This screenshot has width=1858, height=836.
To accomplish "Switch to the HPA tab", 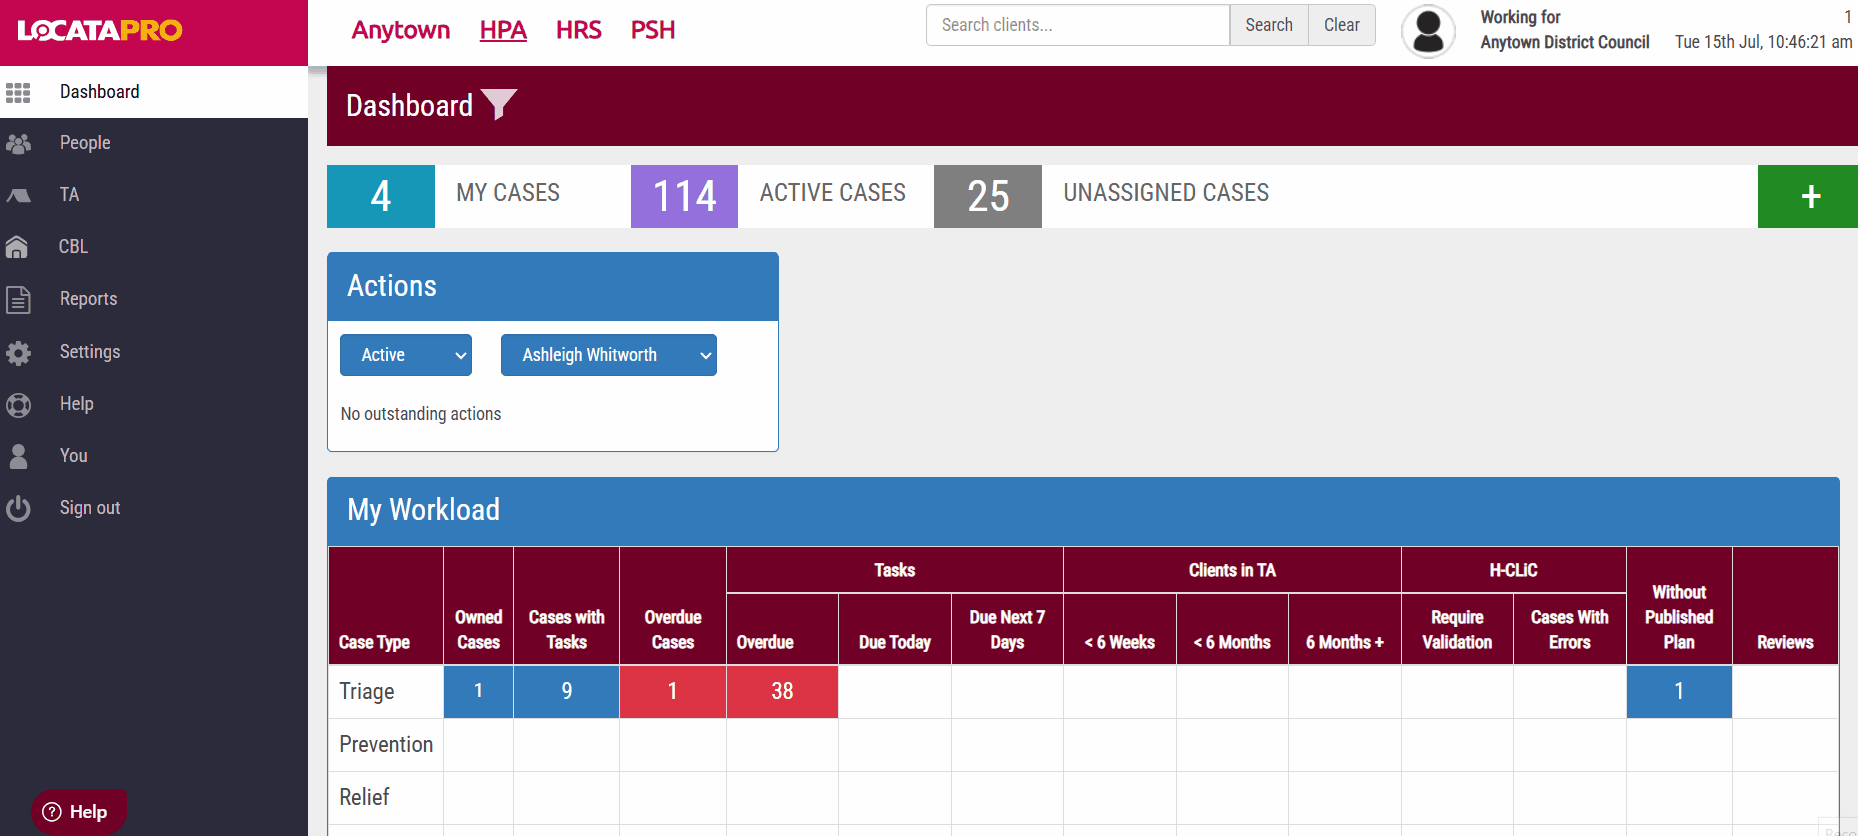I will coord(503,30).
